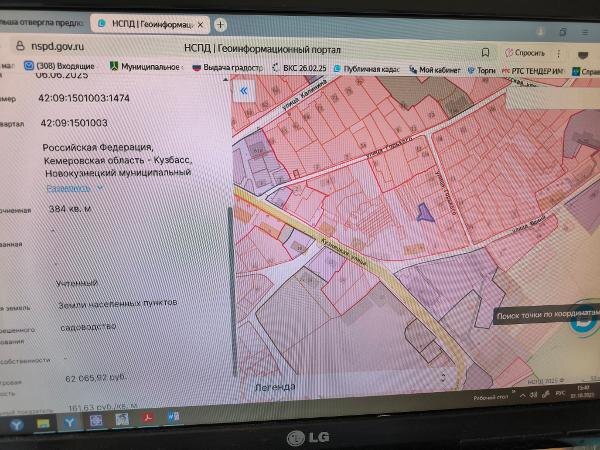Image resolution: width=600 pixels, height=450 pixels.
Task: Open the taskbar clock and date
Action: pyautogui.click(x=582, y=392)
